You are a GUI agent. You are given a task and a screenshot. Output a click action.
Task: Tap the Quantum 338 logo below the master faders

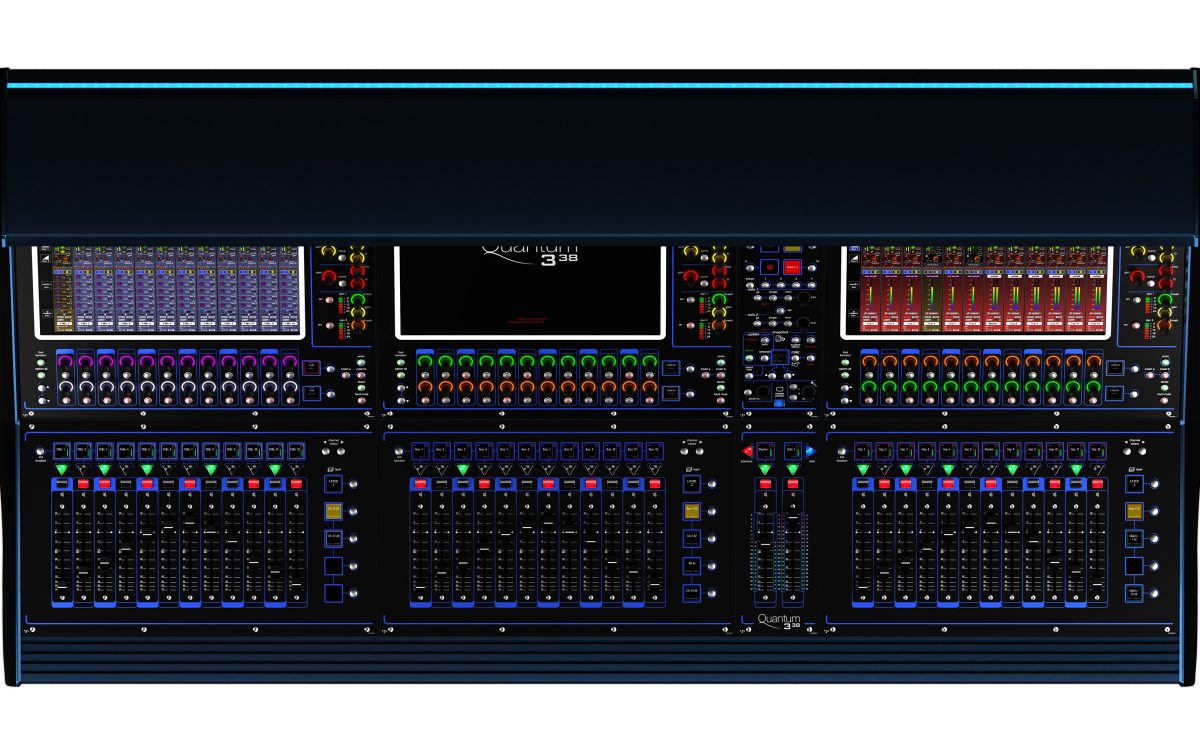click(x=779, y=621)
